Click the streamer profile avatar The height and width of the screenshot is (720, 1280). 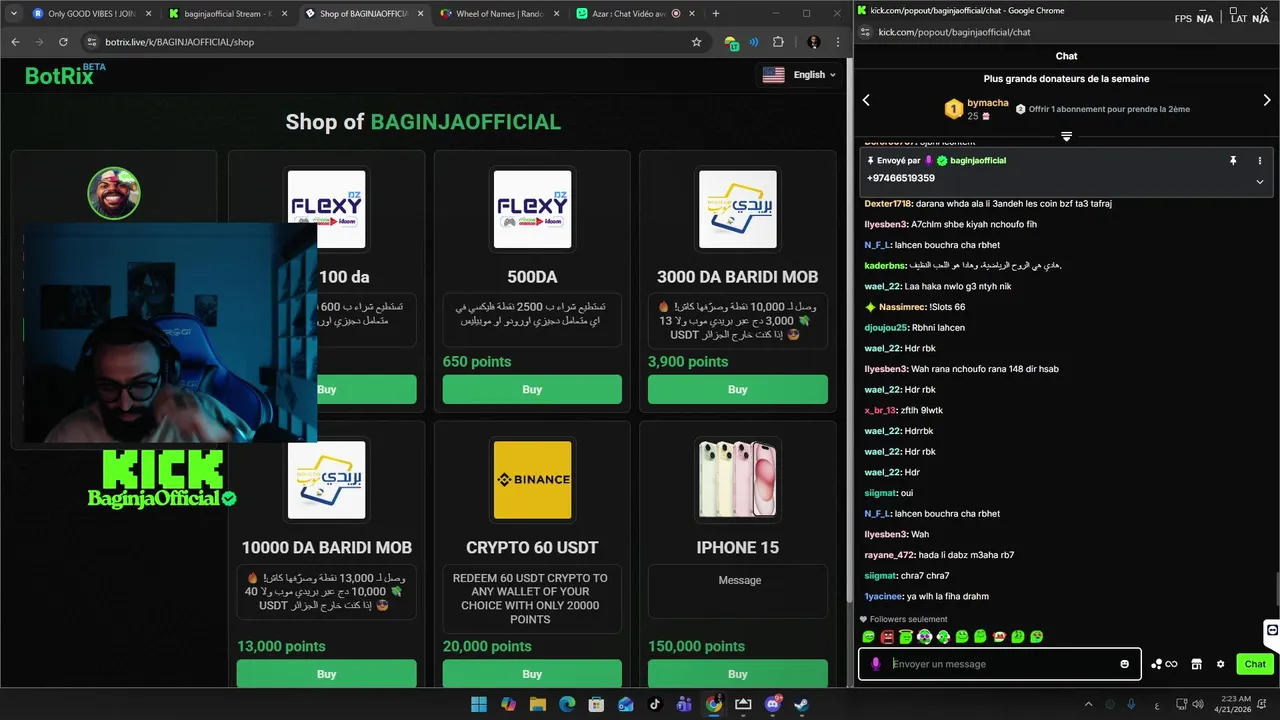(114, 193)
